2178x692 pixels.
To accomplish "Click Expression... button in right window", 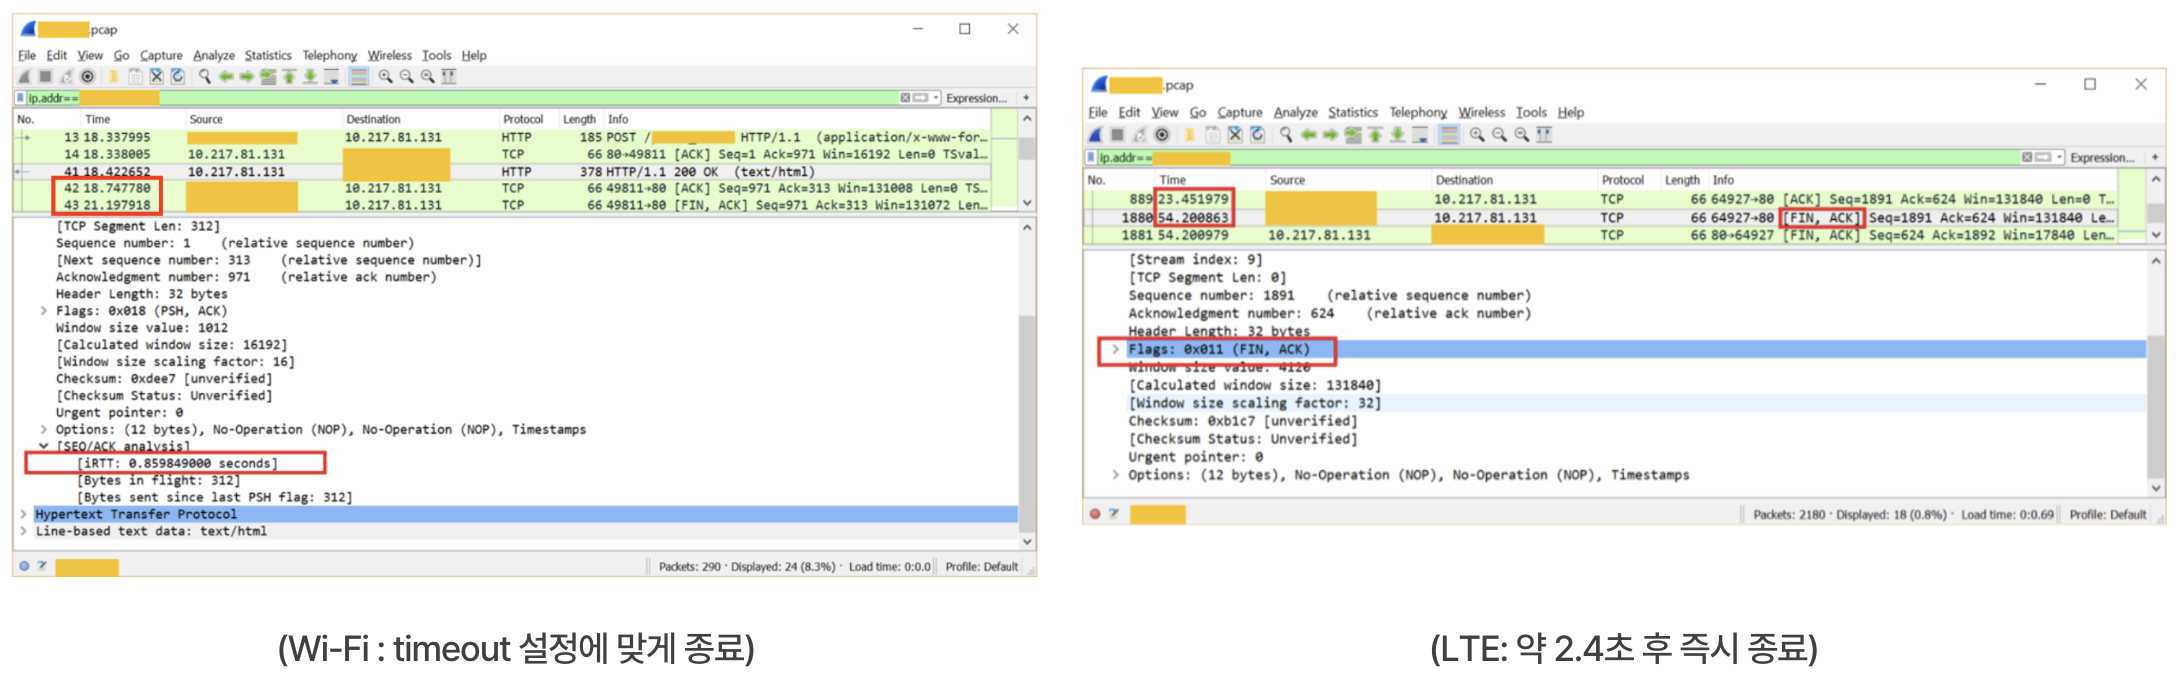I will point(2102,157).
